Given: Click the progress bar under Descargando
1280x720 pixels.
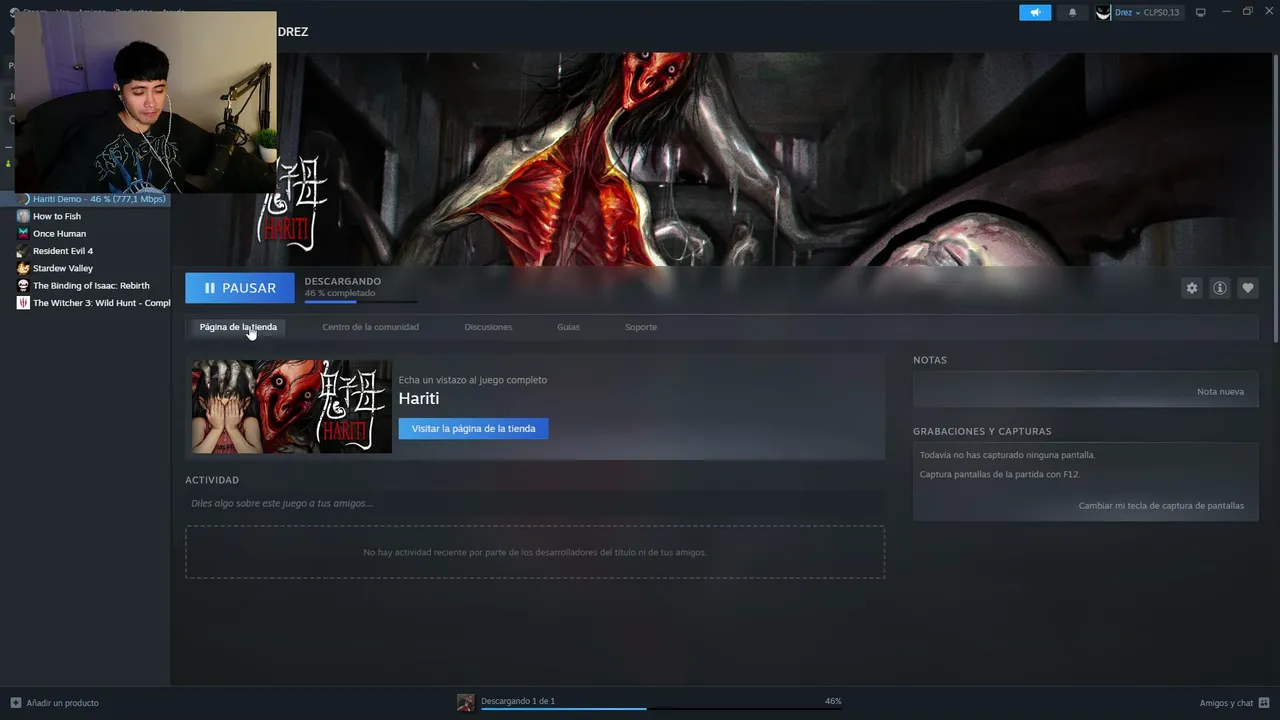Looking at the screenshot, I should [x=360, y=301].
